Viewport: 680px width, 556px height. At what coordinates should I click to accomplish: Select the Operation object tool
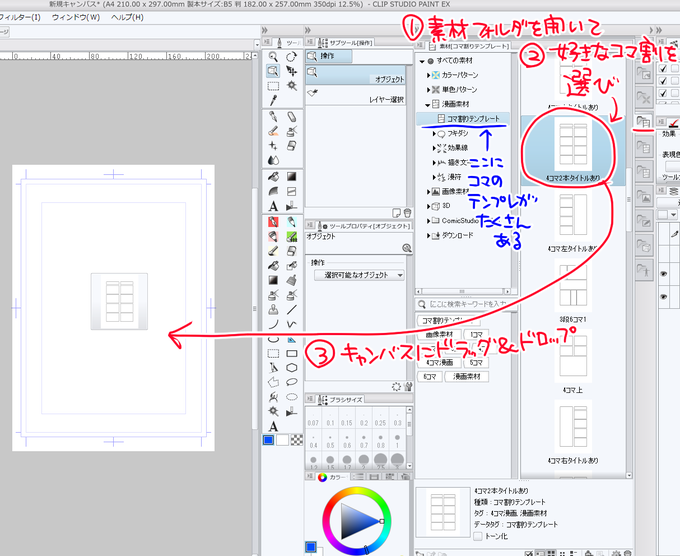click(x=273, y=71)
